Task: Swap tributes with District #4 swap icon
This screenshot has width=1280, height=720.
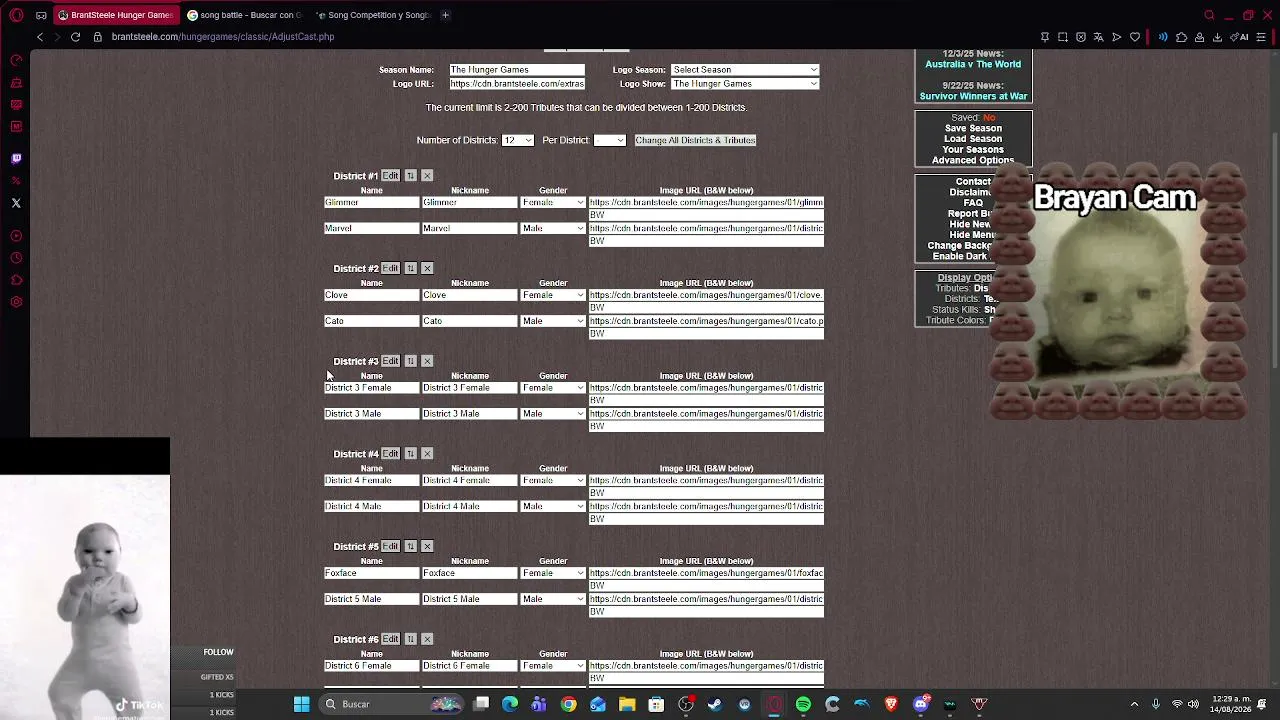Action: click(x=410, y=454)
